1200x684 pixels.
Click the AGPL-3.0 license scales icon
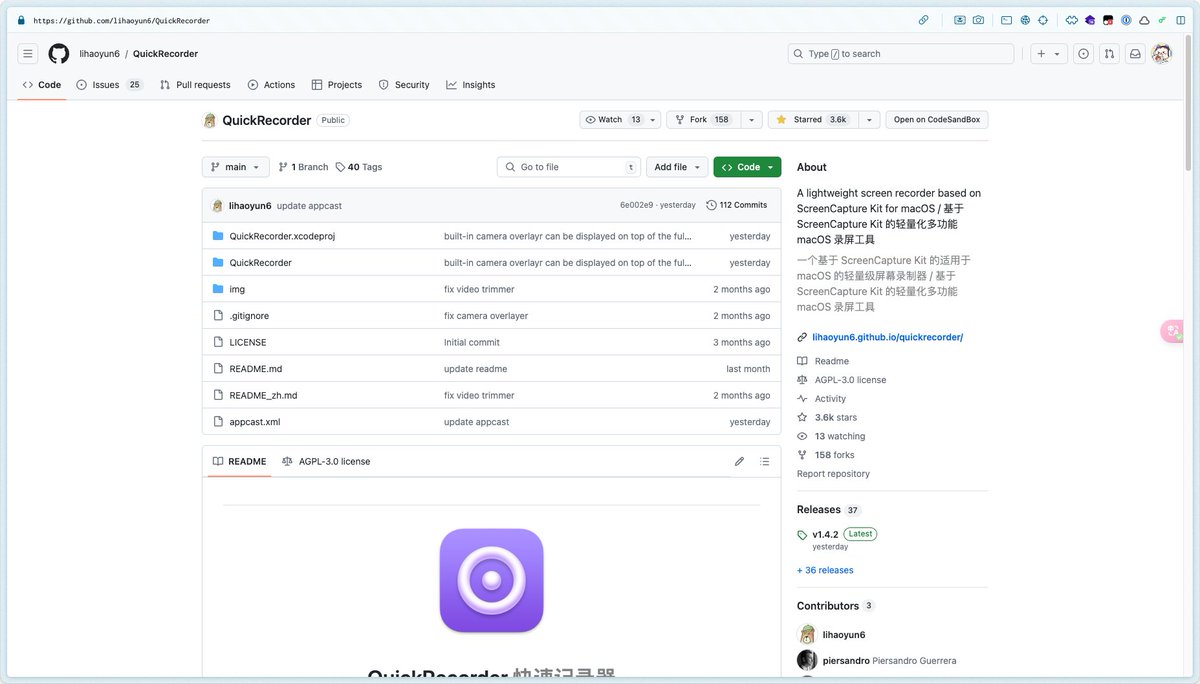tap(286, 461)
